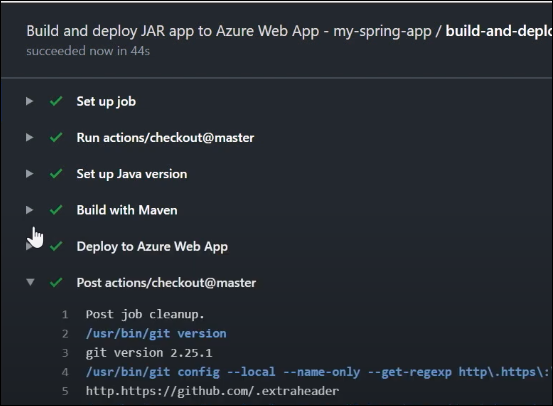The width and height of the screenshot is (553, 406).
Task: Expand the Set up Java version step
Action: click(x=30, y=174)
